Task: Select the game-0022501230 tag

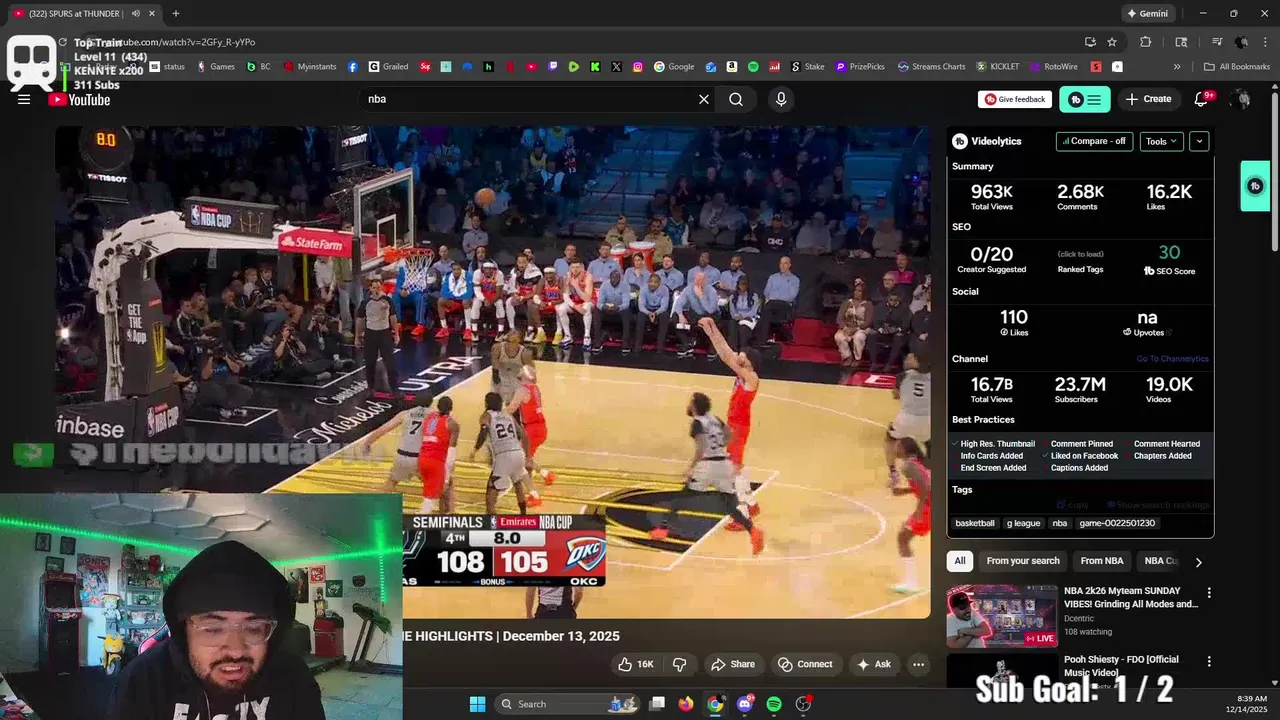Action: 1117,523
